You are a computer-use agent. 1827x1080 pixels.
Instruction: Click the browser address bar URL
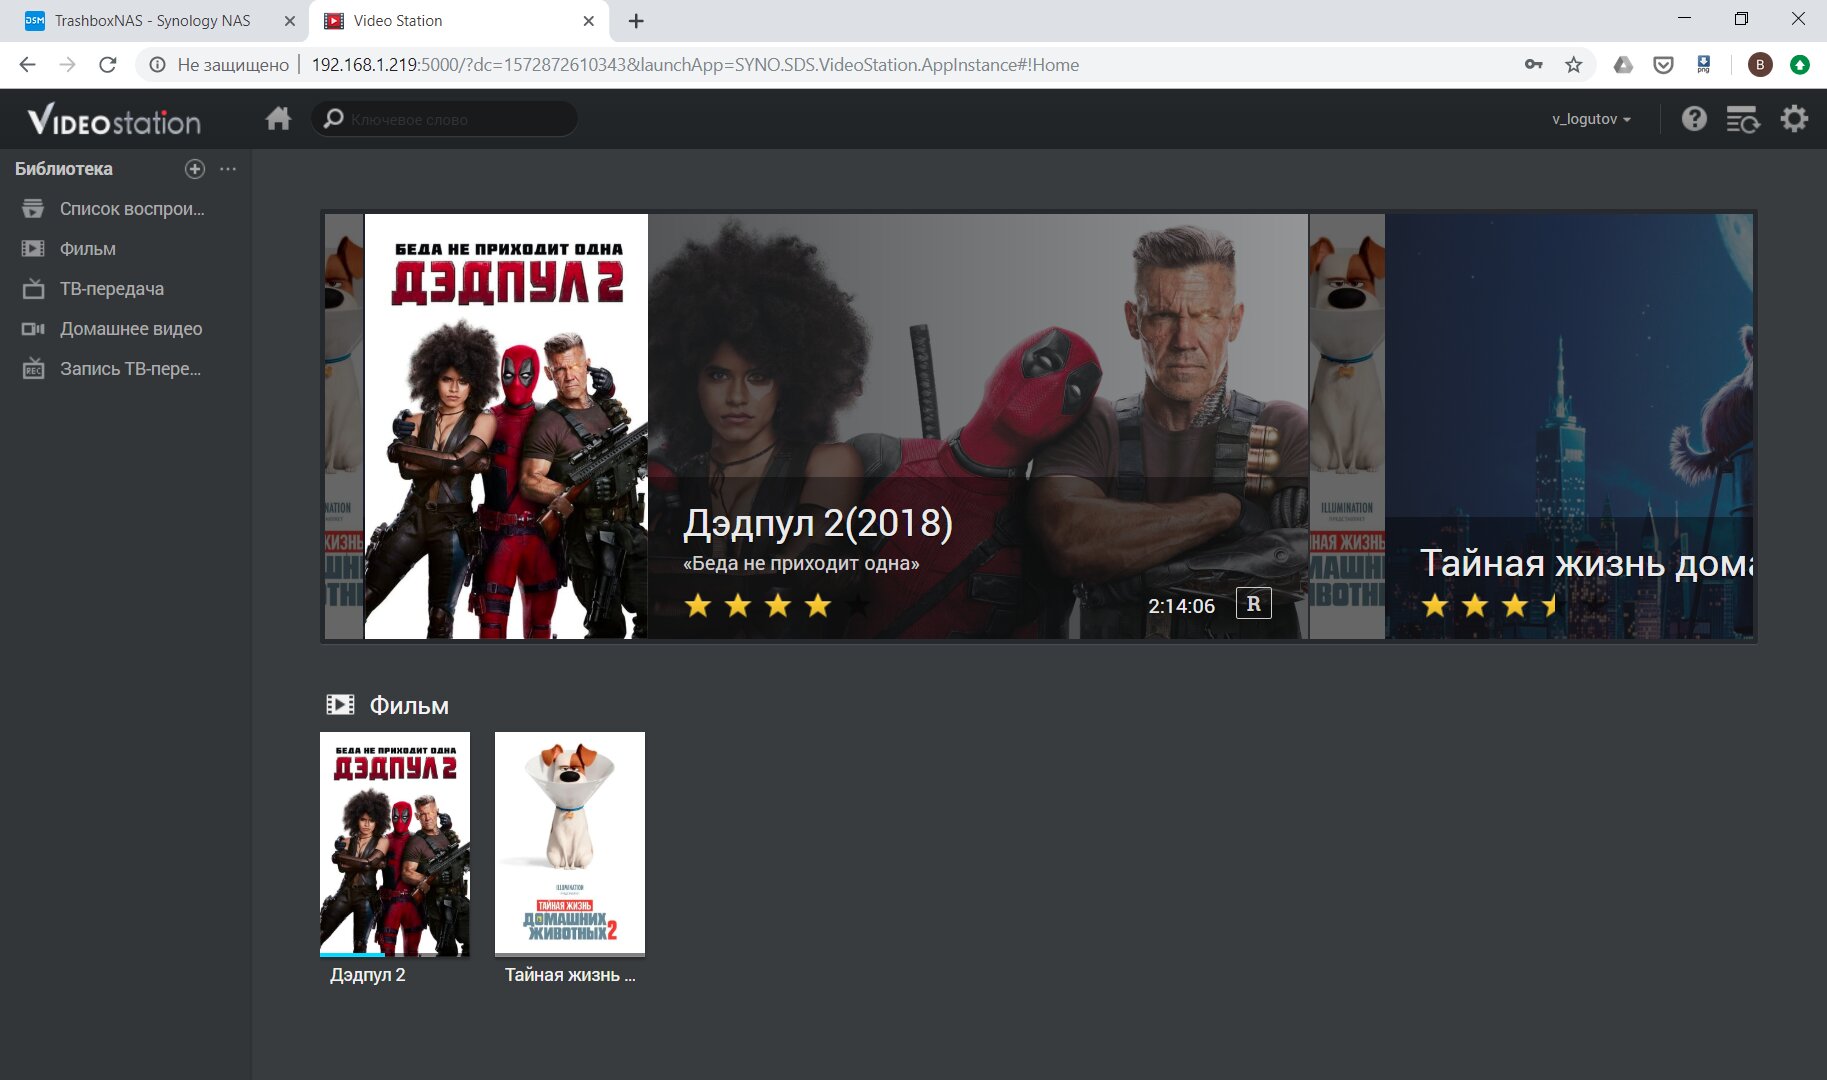click(x=695, y=65)
